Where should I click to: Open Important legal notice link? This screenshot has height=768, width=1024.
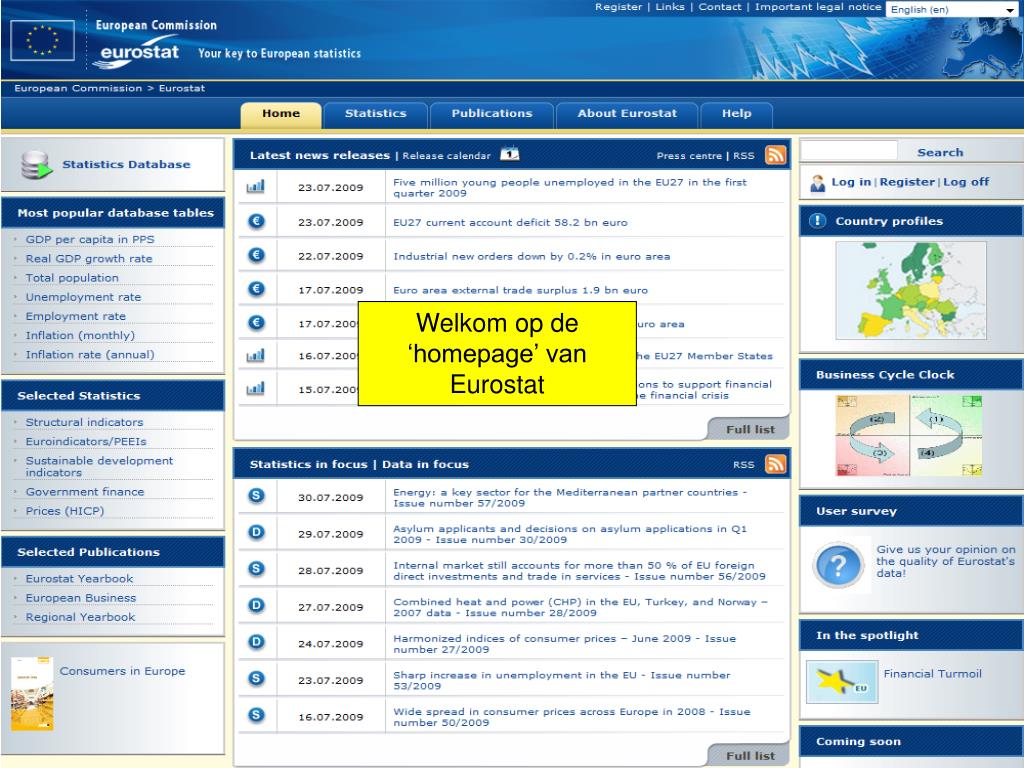818,7
